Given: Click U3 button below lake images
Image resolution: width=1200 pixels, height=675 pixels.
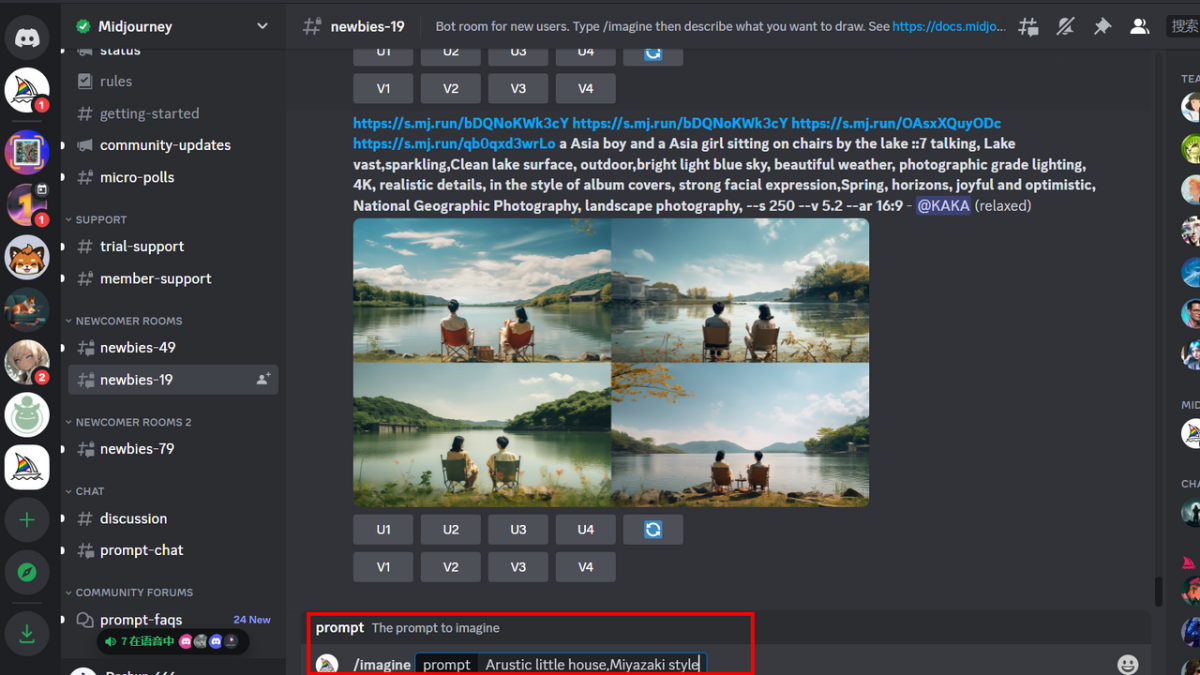Looking at the screenshot, I should click(x=518, y=529).
